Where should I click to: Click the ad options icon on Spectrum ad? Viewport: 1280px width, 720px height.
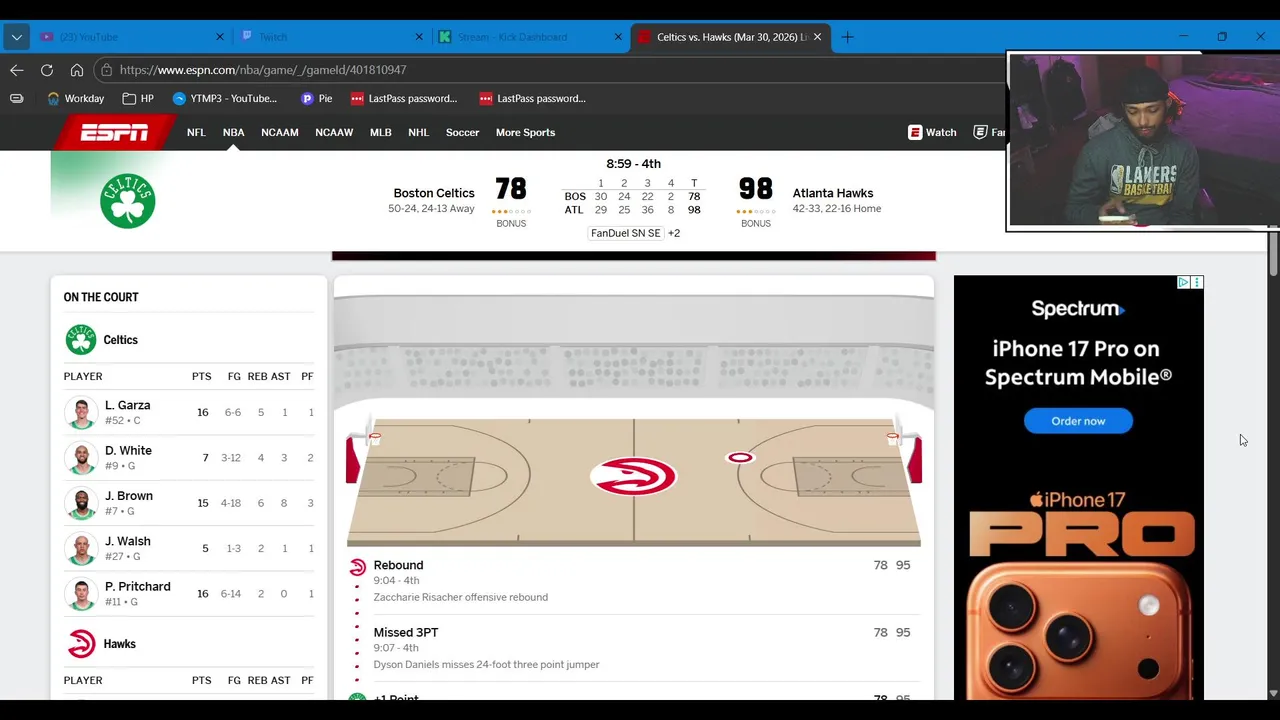pyautogui.click(x=1197, y=283)
